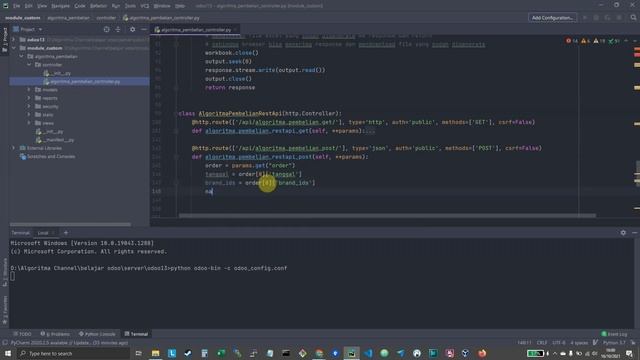
Task: Open the Refactor menu
Action: [x=98, y=6]
